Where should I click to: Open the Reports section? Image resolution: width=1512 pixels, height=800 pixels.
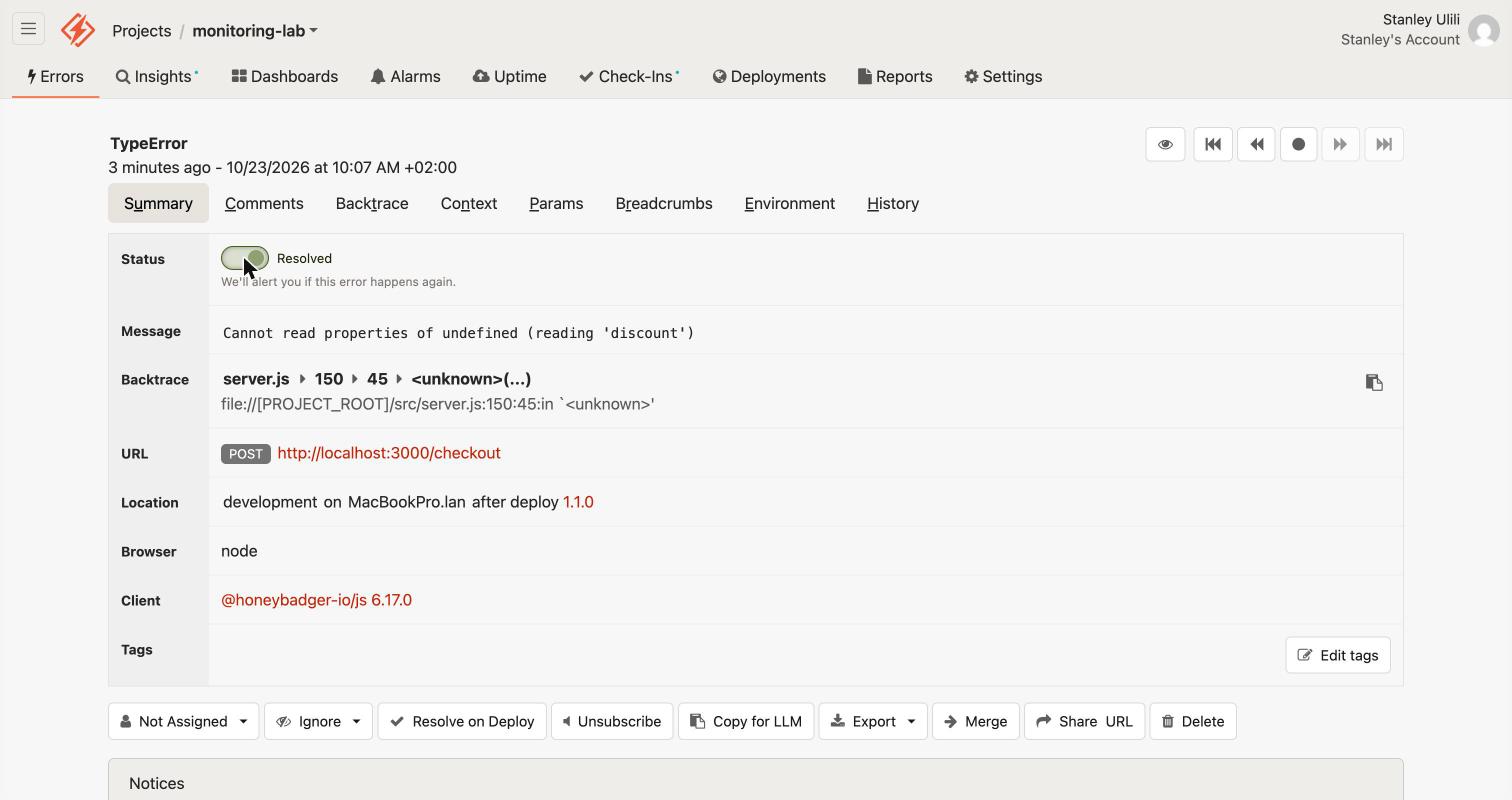[895, 76]
